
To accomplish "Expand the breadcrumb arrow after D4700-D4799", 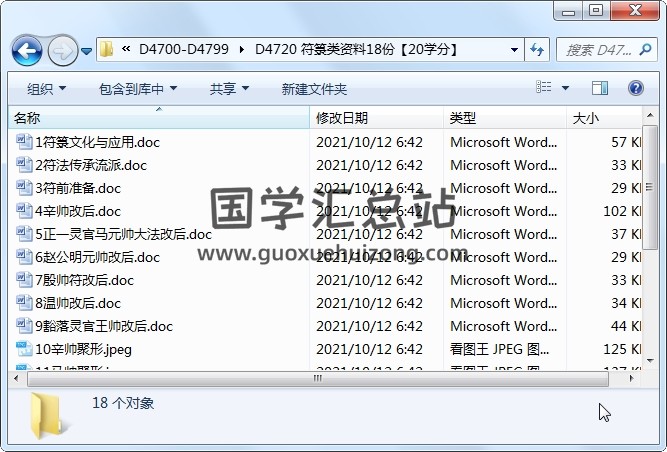I will (242, 50).
